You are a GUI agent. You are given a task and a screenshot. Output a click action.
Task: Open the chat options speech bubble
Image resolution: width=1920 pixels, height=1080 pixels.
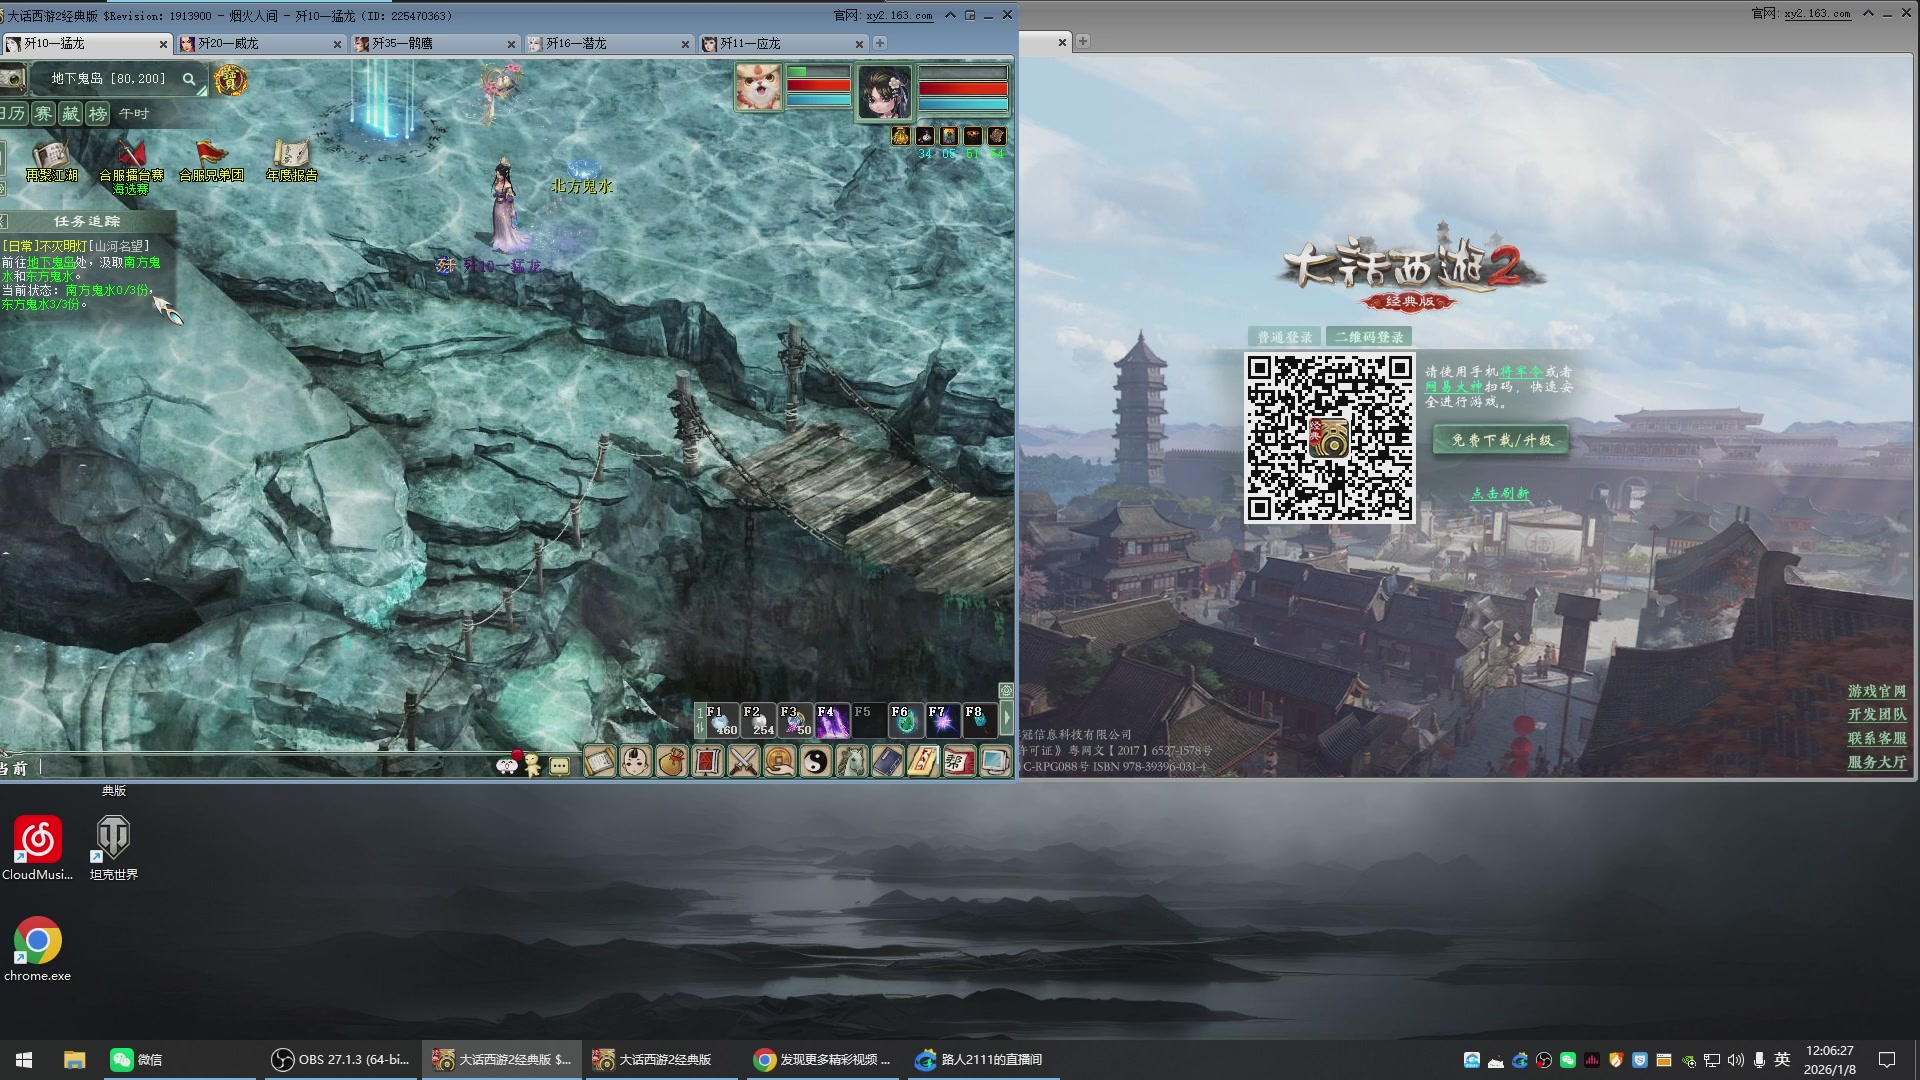tap(560, 766)
